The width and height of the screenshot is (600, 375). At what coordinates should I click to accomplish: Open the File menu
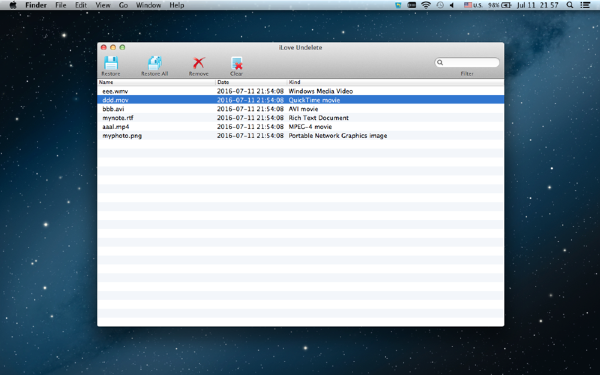coord(60,5)
